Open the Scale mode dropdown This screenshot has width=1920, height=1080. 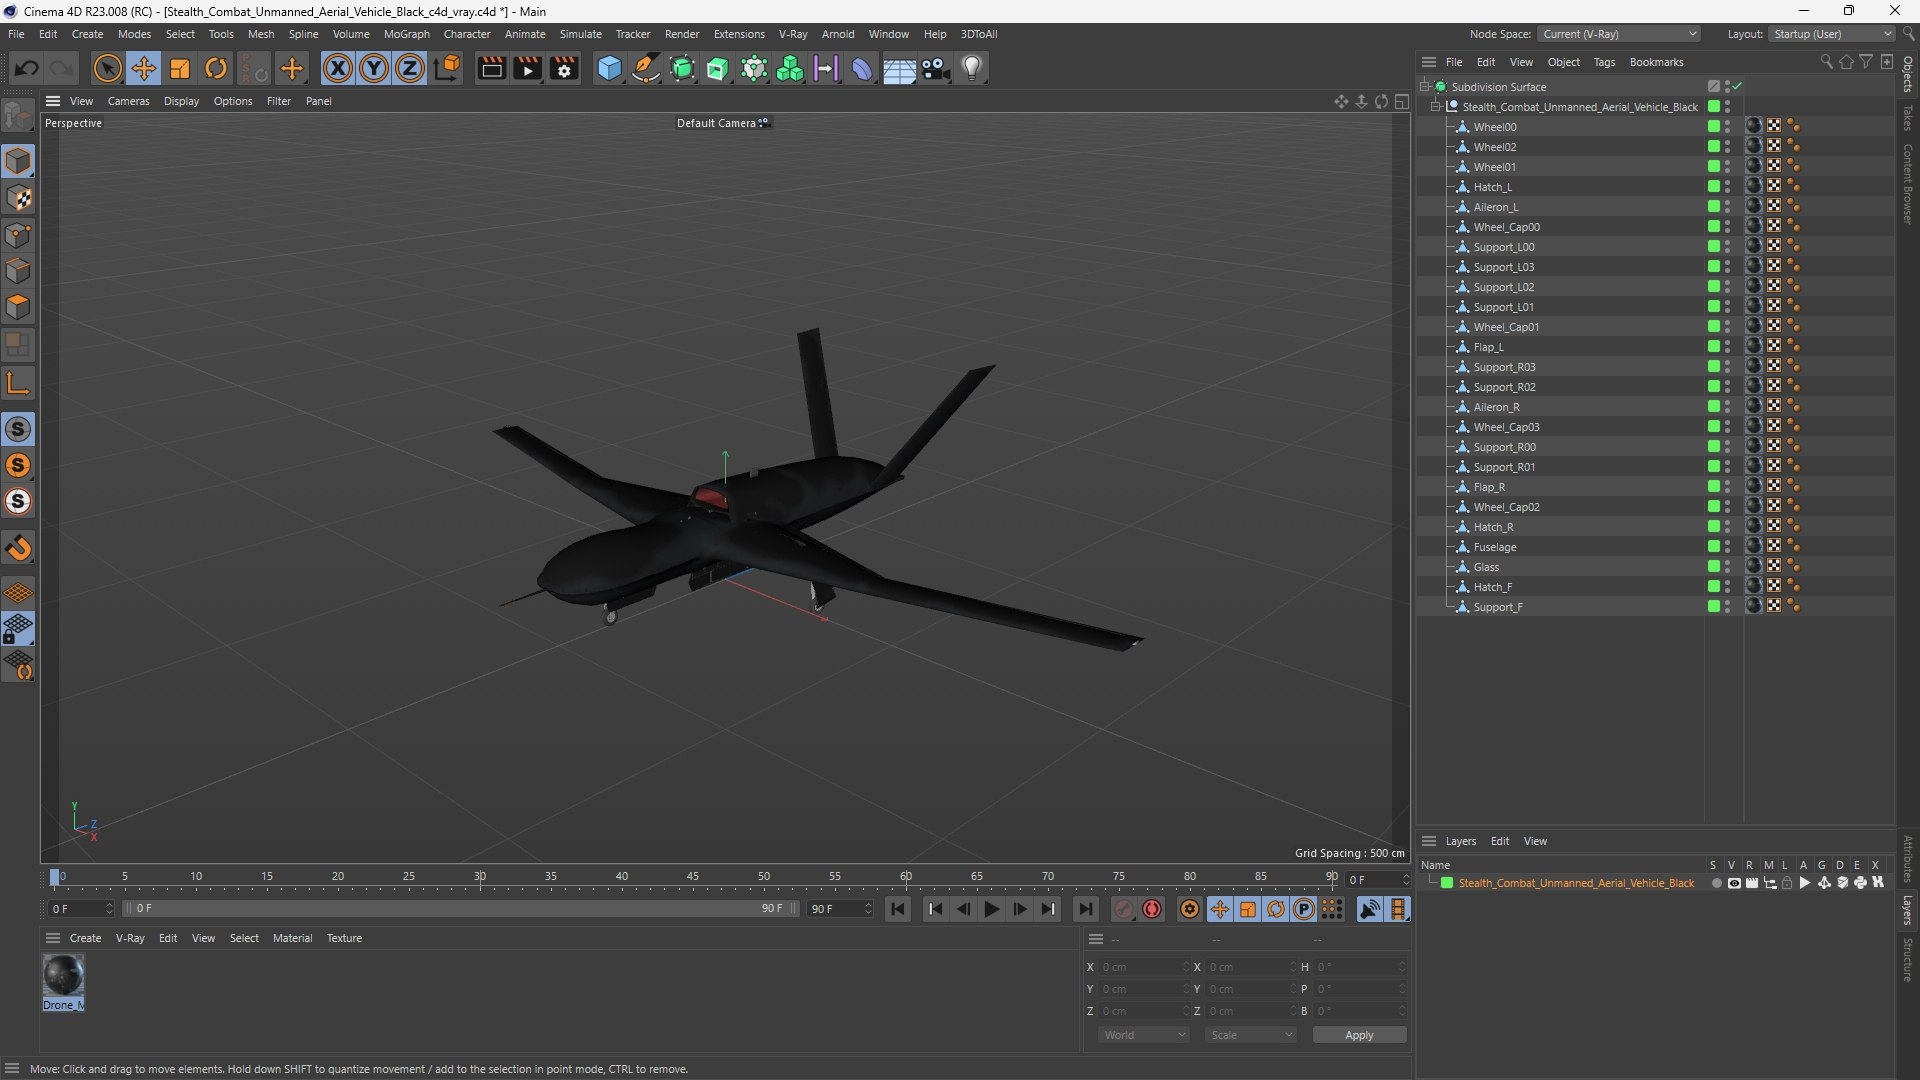point(1251,1035)
